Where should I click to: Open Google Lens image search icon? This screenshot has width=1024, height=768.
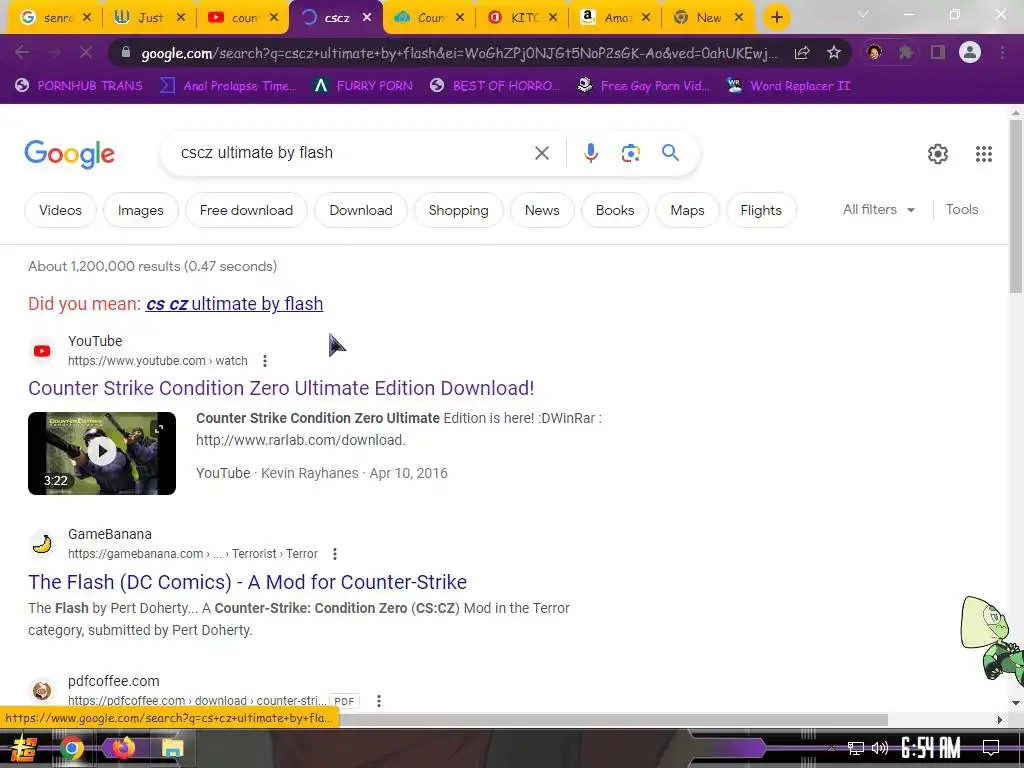click(630, 153)
